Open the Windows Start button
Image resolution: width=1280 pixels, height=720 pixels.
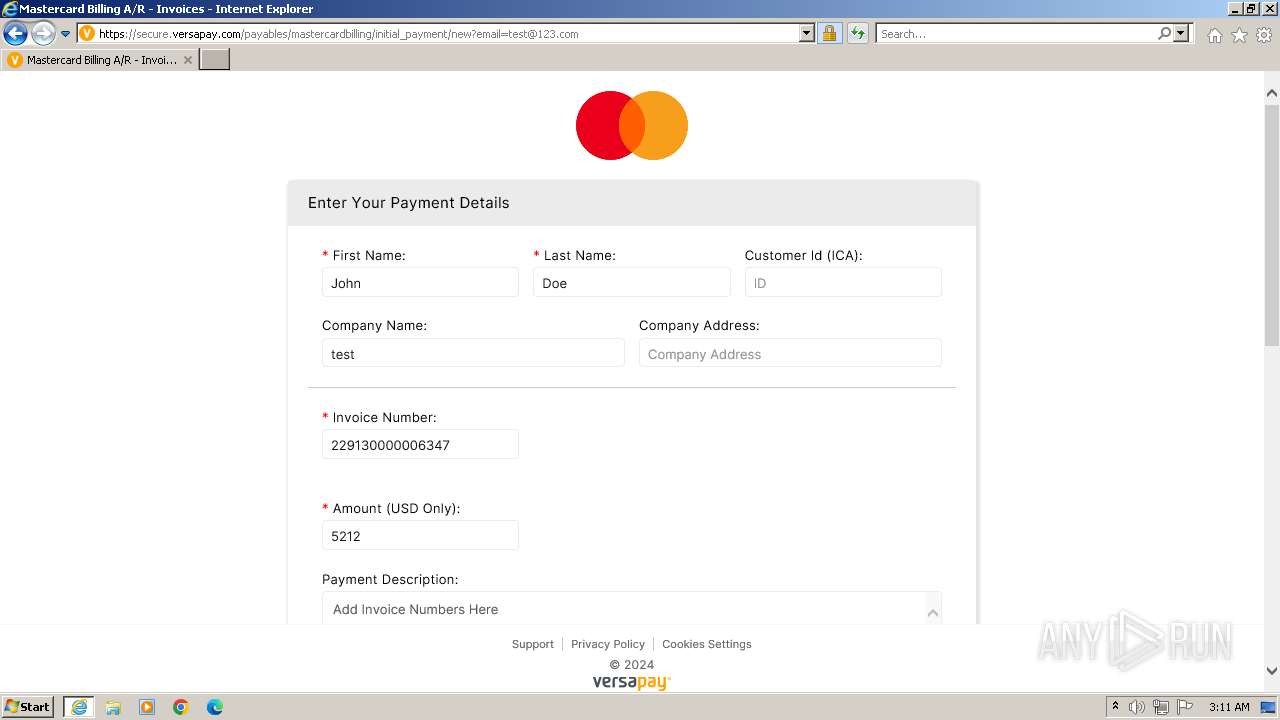[x=28, y=707]
